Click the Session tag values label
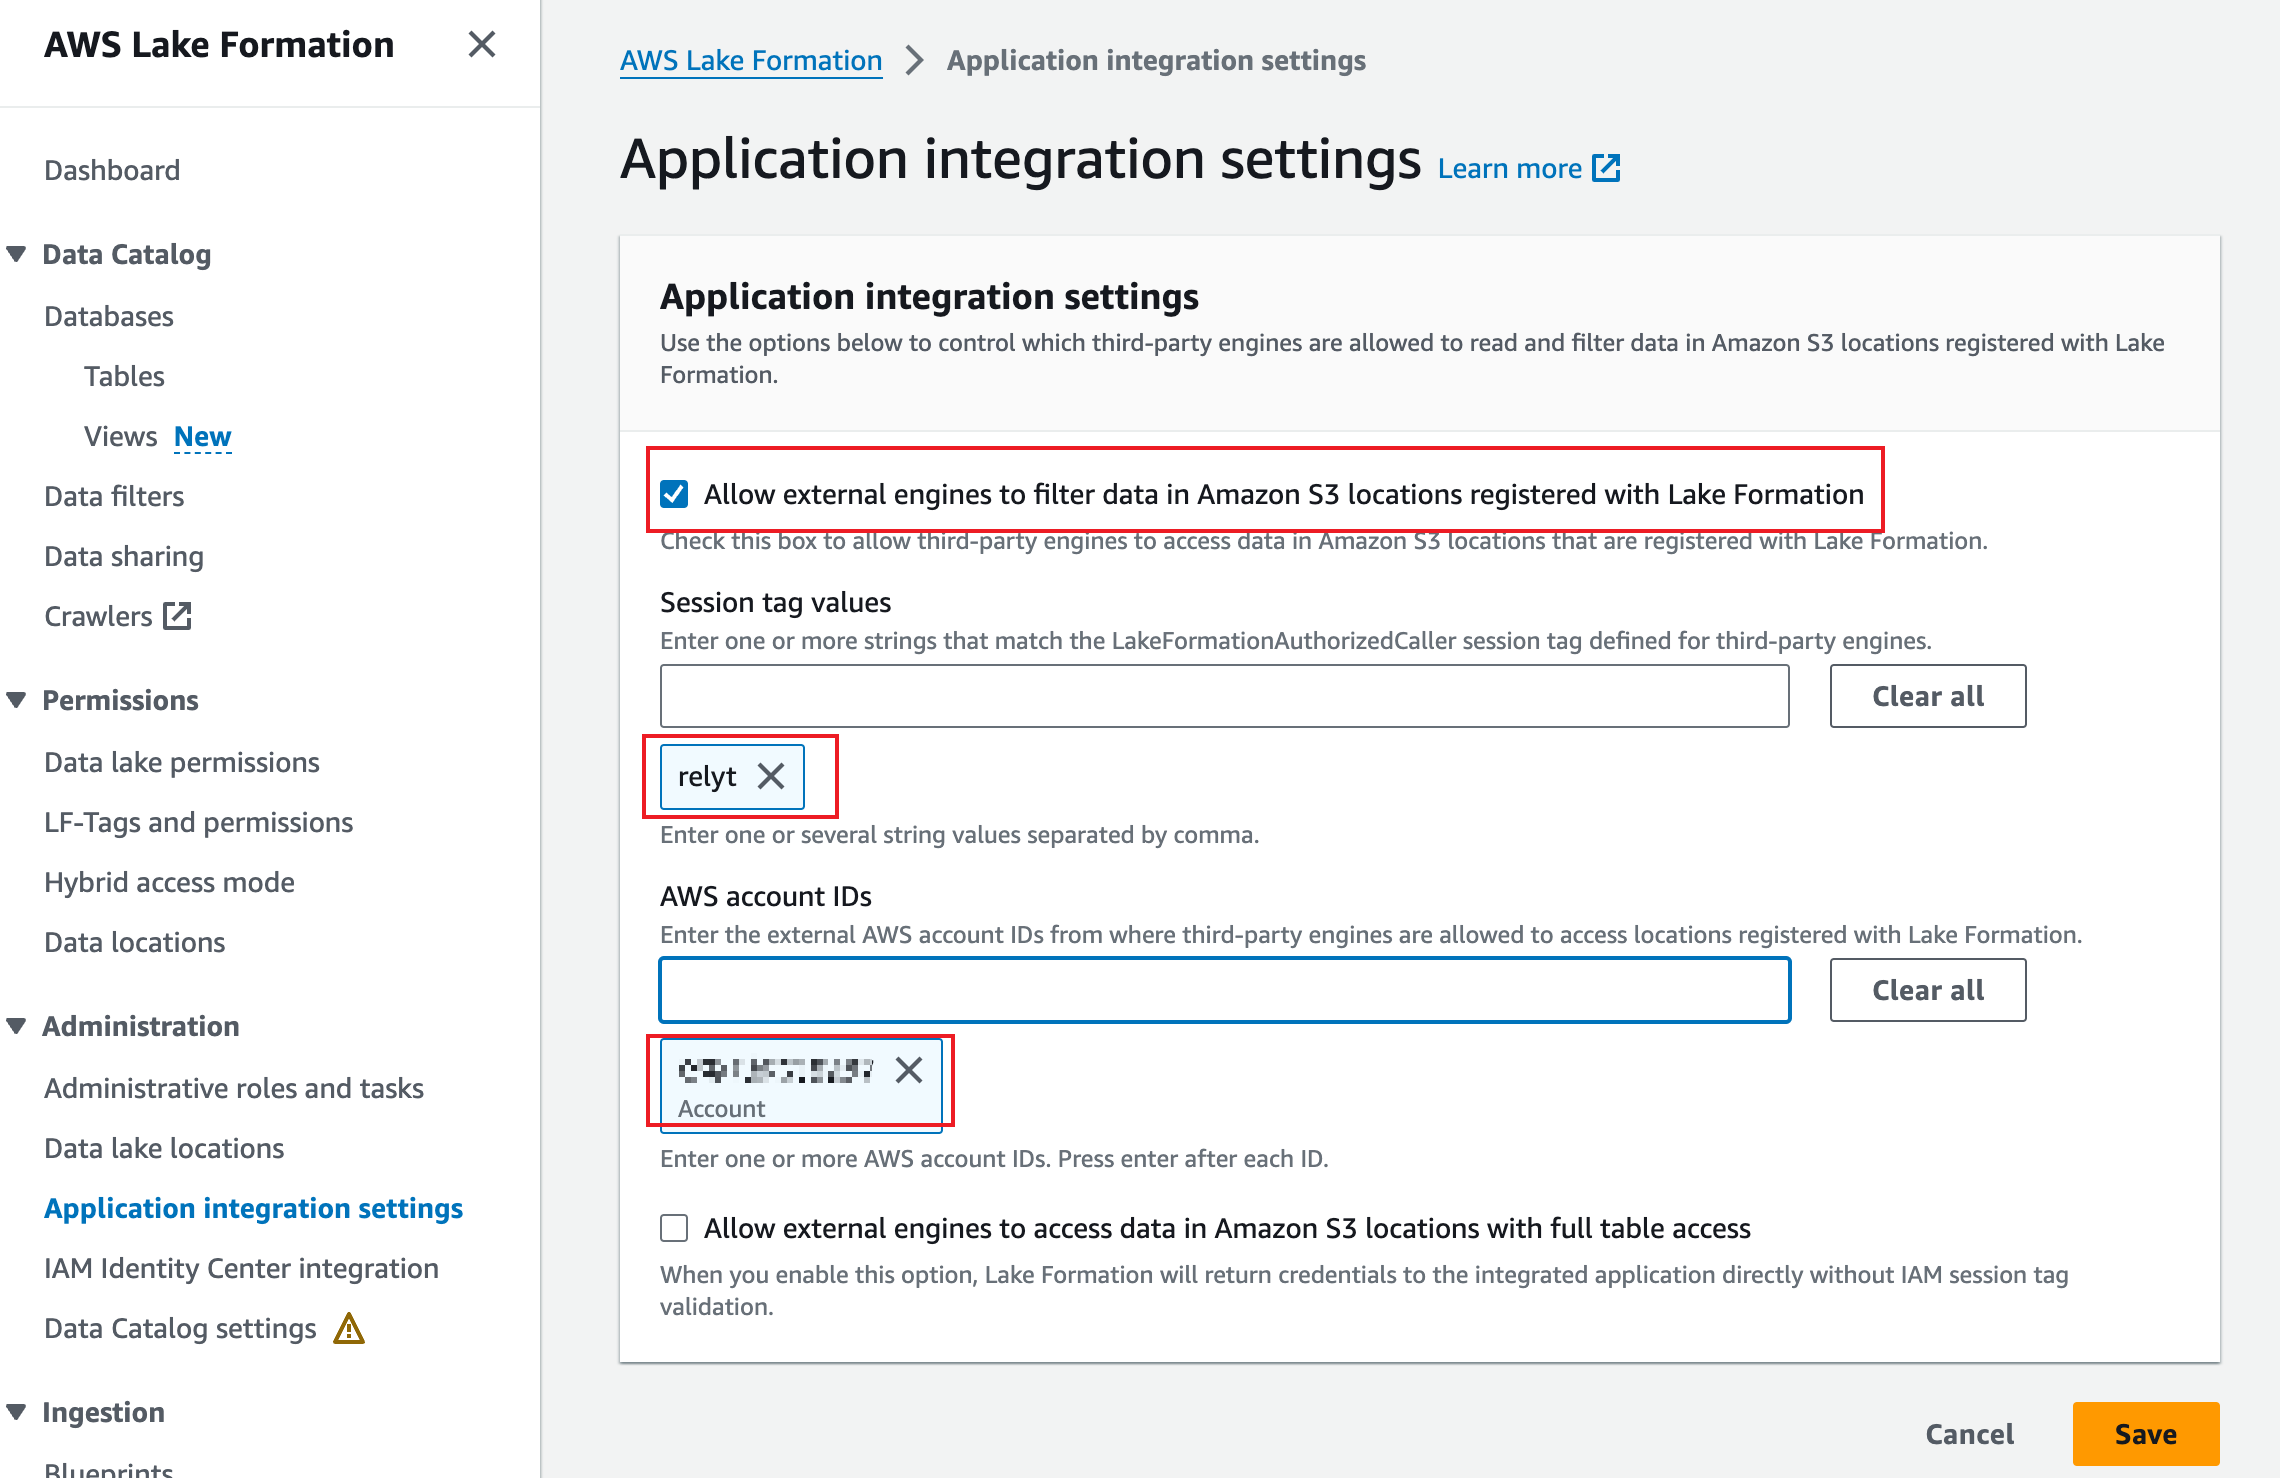The height and width of the screenshot is (1478, 2280). 775,602
